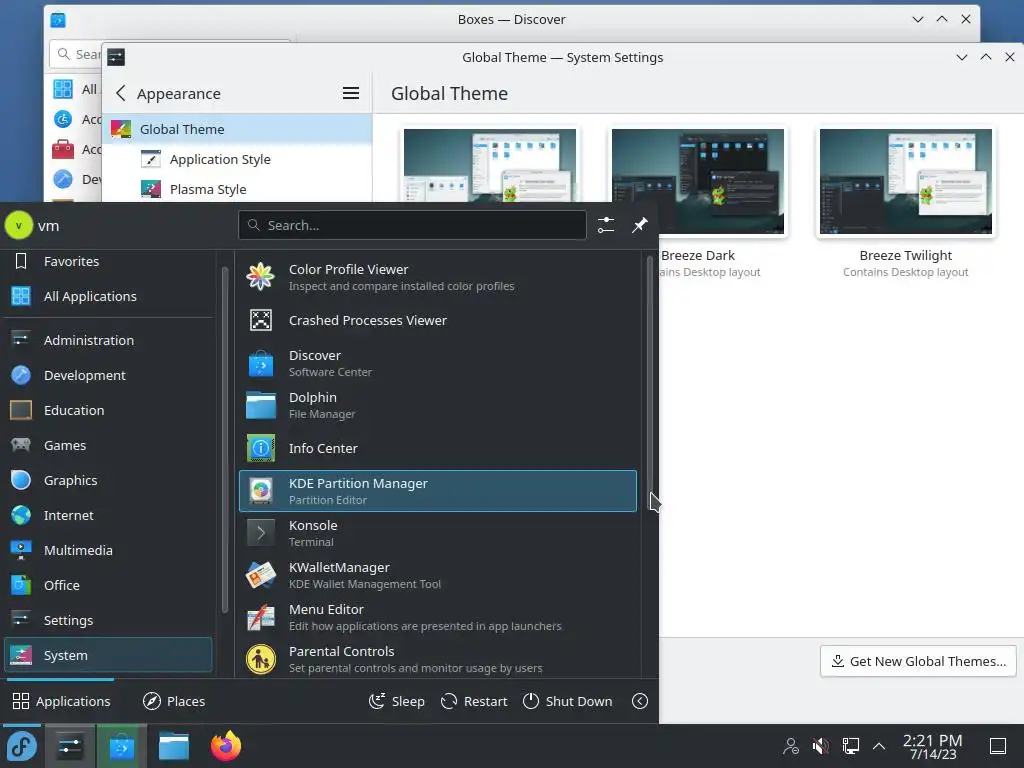The image size is (1024, 768).
Task: Click Discover taskbar icon
Action: click(121, 746)
